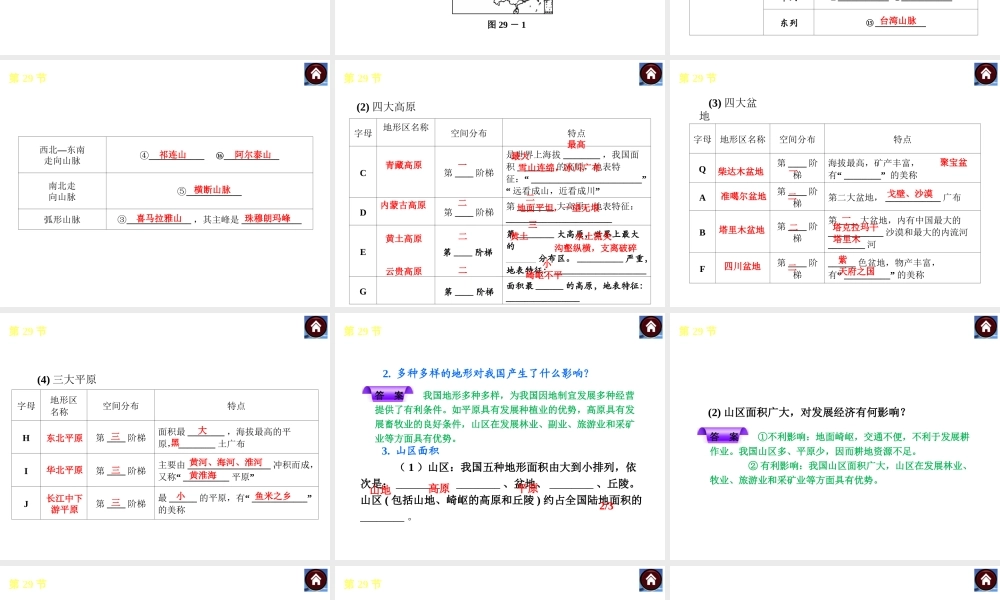Click the 东列 table cell

coord(789,23)
